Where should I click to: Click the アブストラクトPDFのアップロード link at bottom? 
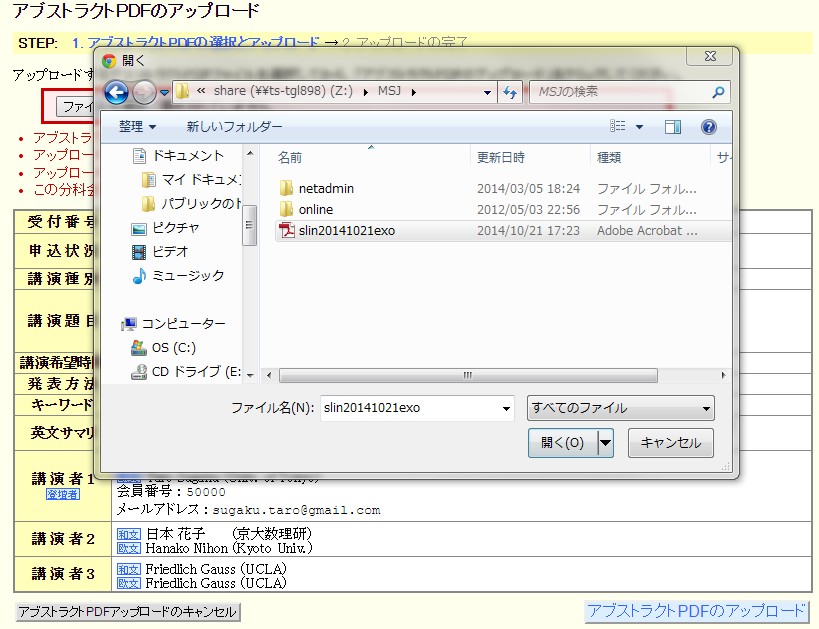tap(696, 611)
